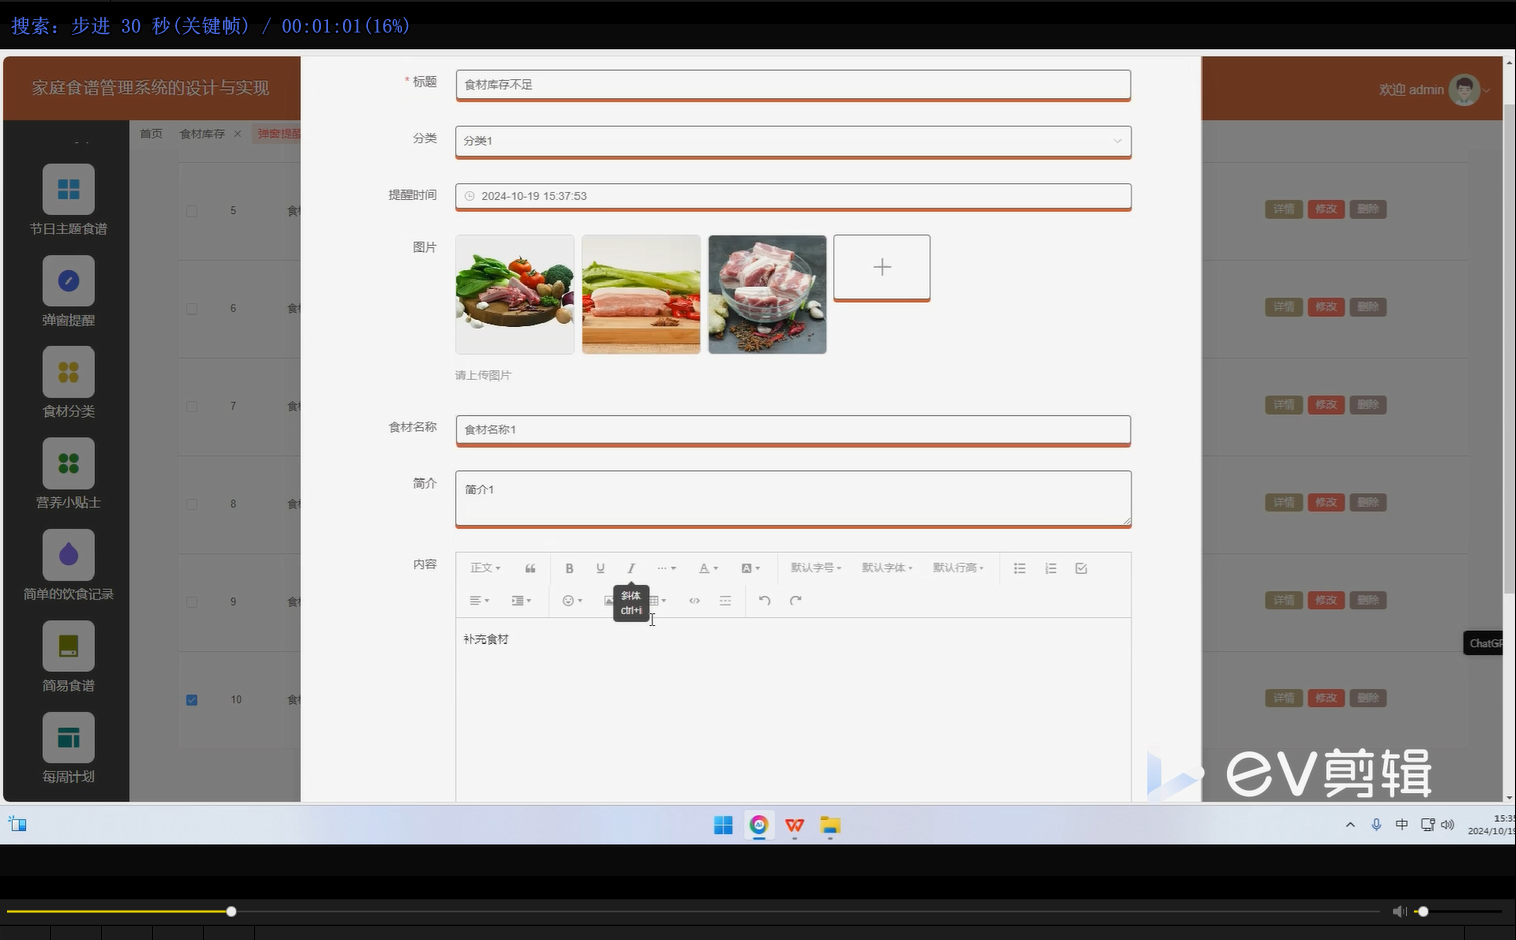Viewport: 1516px width, 940px height.
Task: Check the checkbox for row 9
Action: click(192, 602)
